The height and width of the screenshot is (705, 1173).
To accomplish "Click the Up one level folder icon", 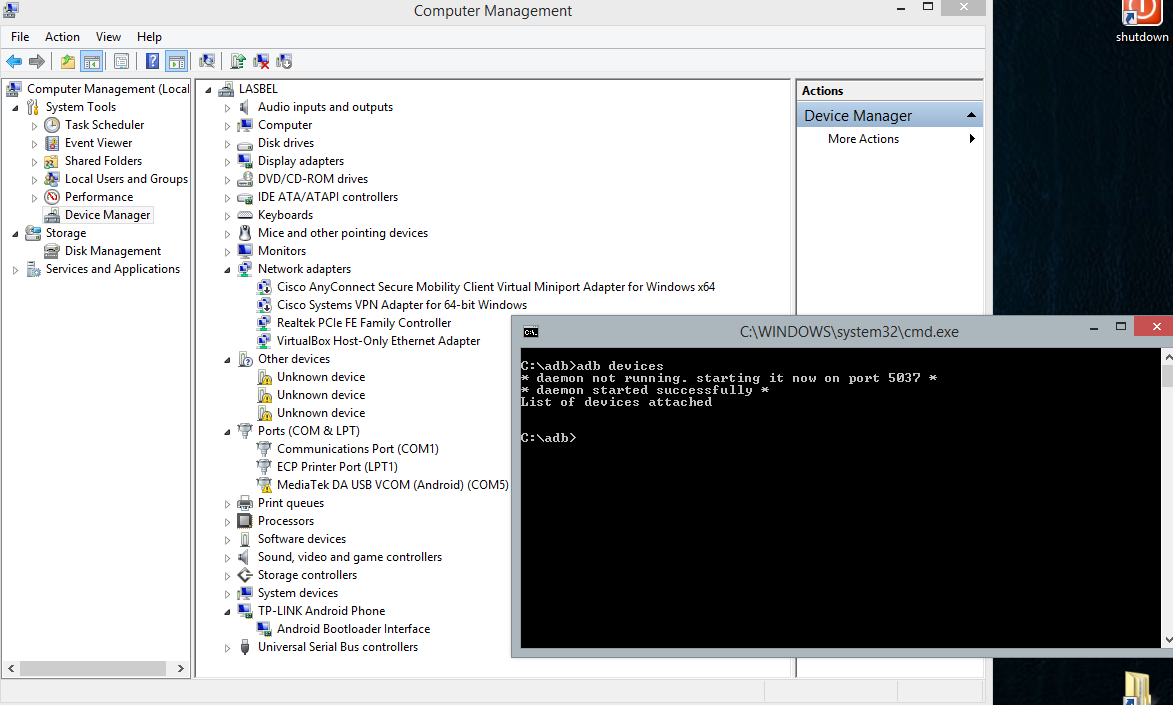I will 67,62.
